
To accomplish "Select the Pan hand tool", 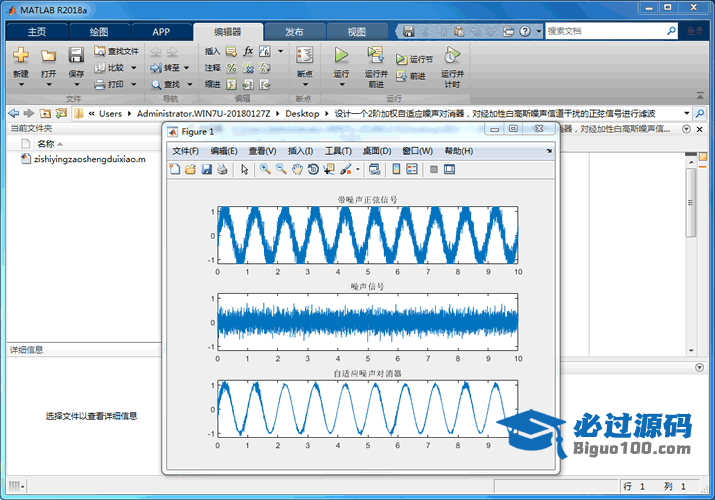I will (x=297, y=170).
